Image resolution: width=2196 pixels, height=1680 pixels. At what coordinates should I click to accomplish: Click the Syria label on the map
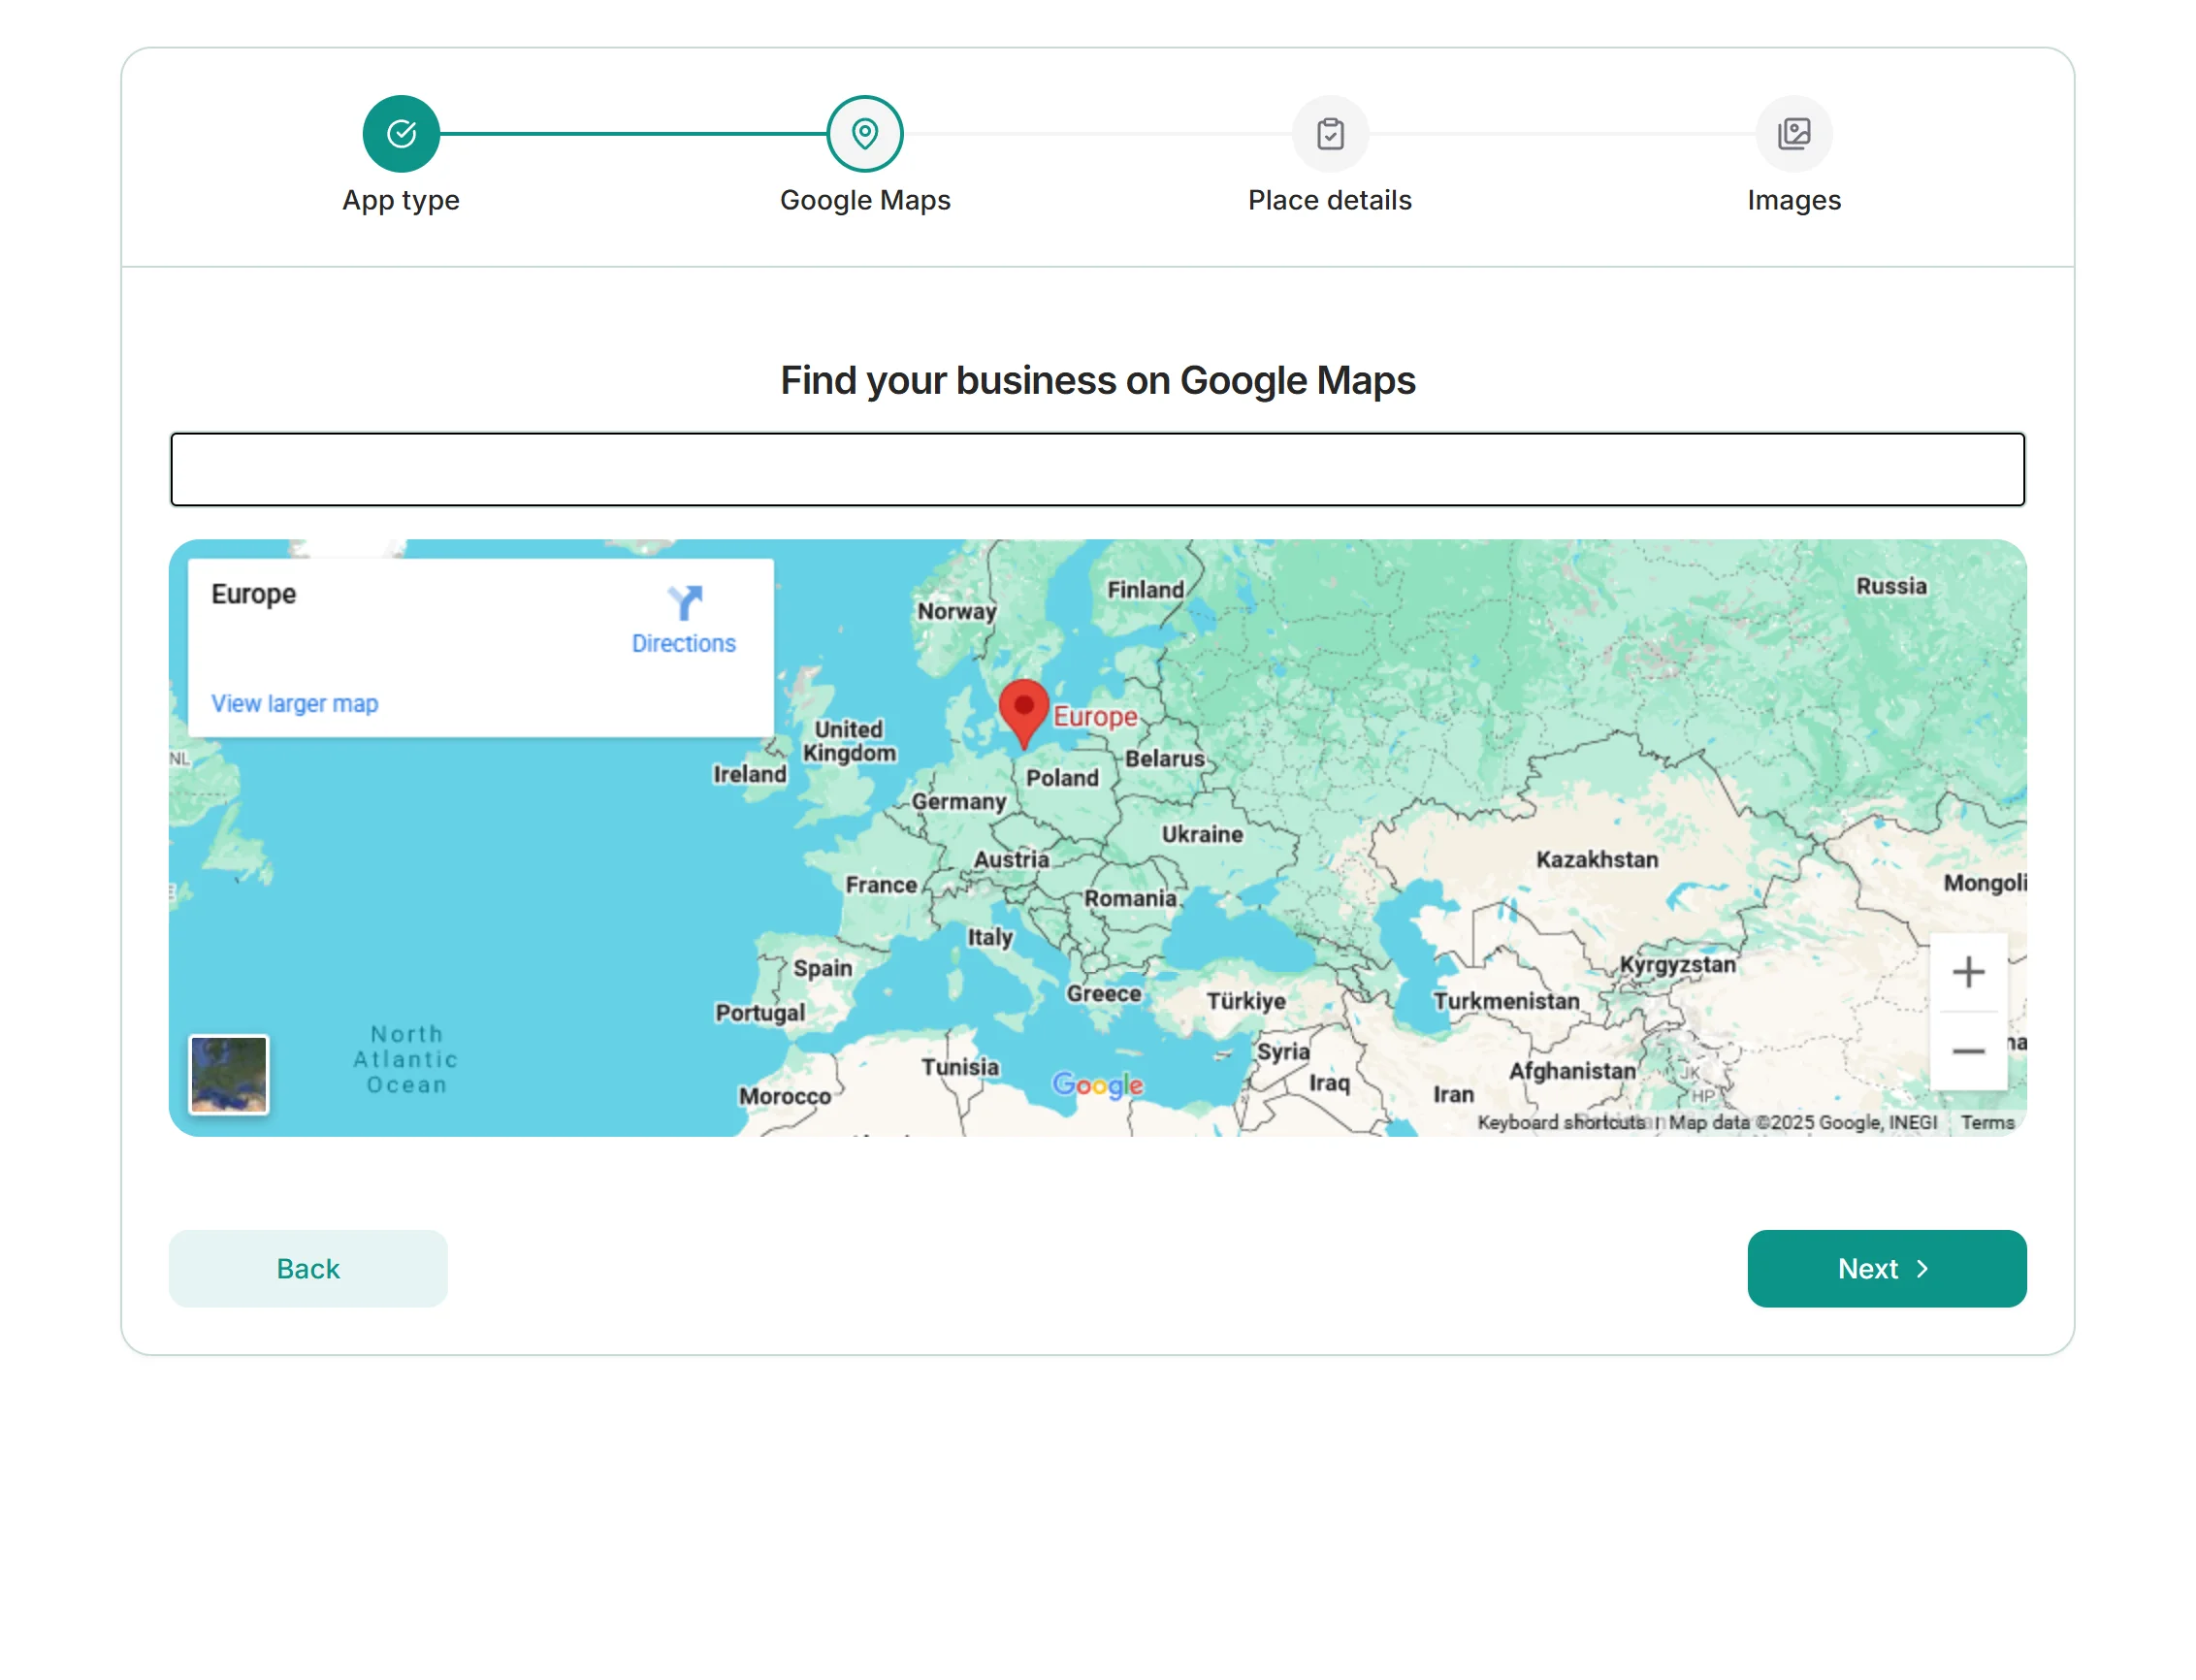pos(1282,1051)
